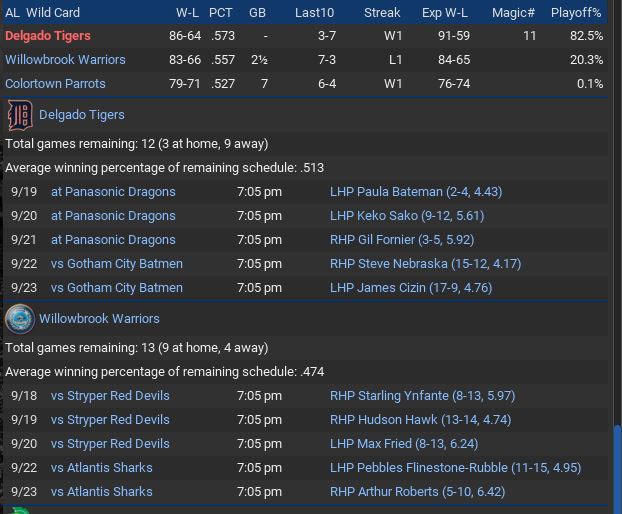The image size is (622, 514).
Task: Open pitcher James Cizin's player page
Action: point(410,288)
